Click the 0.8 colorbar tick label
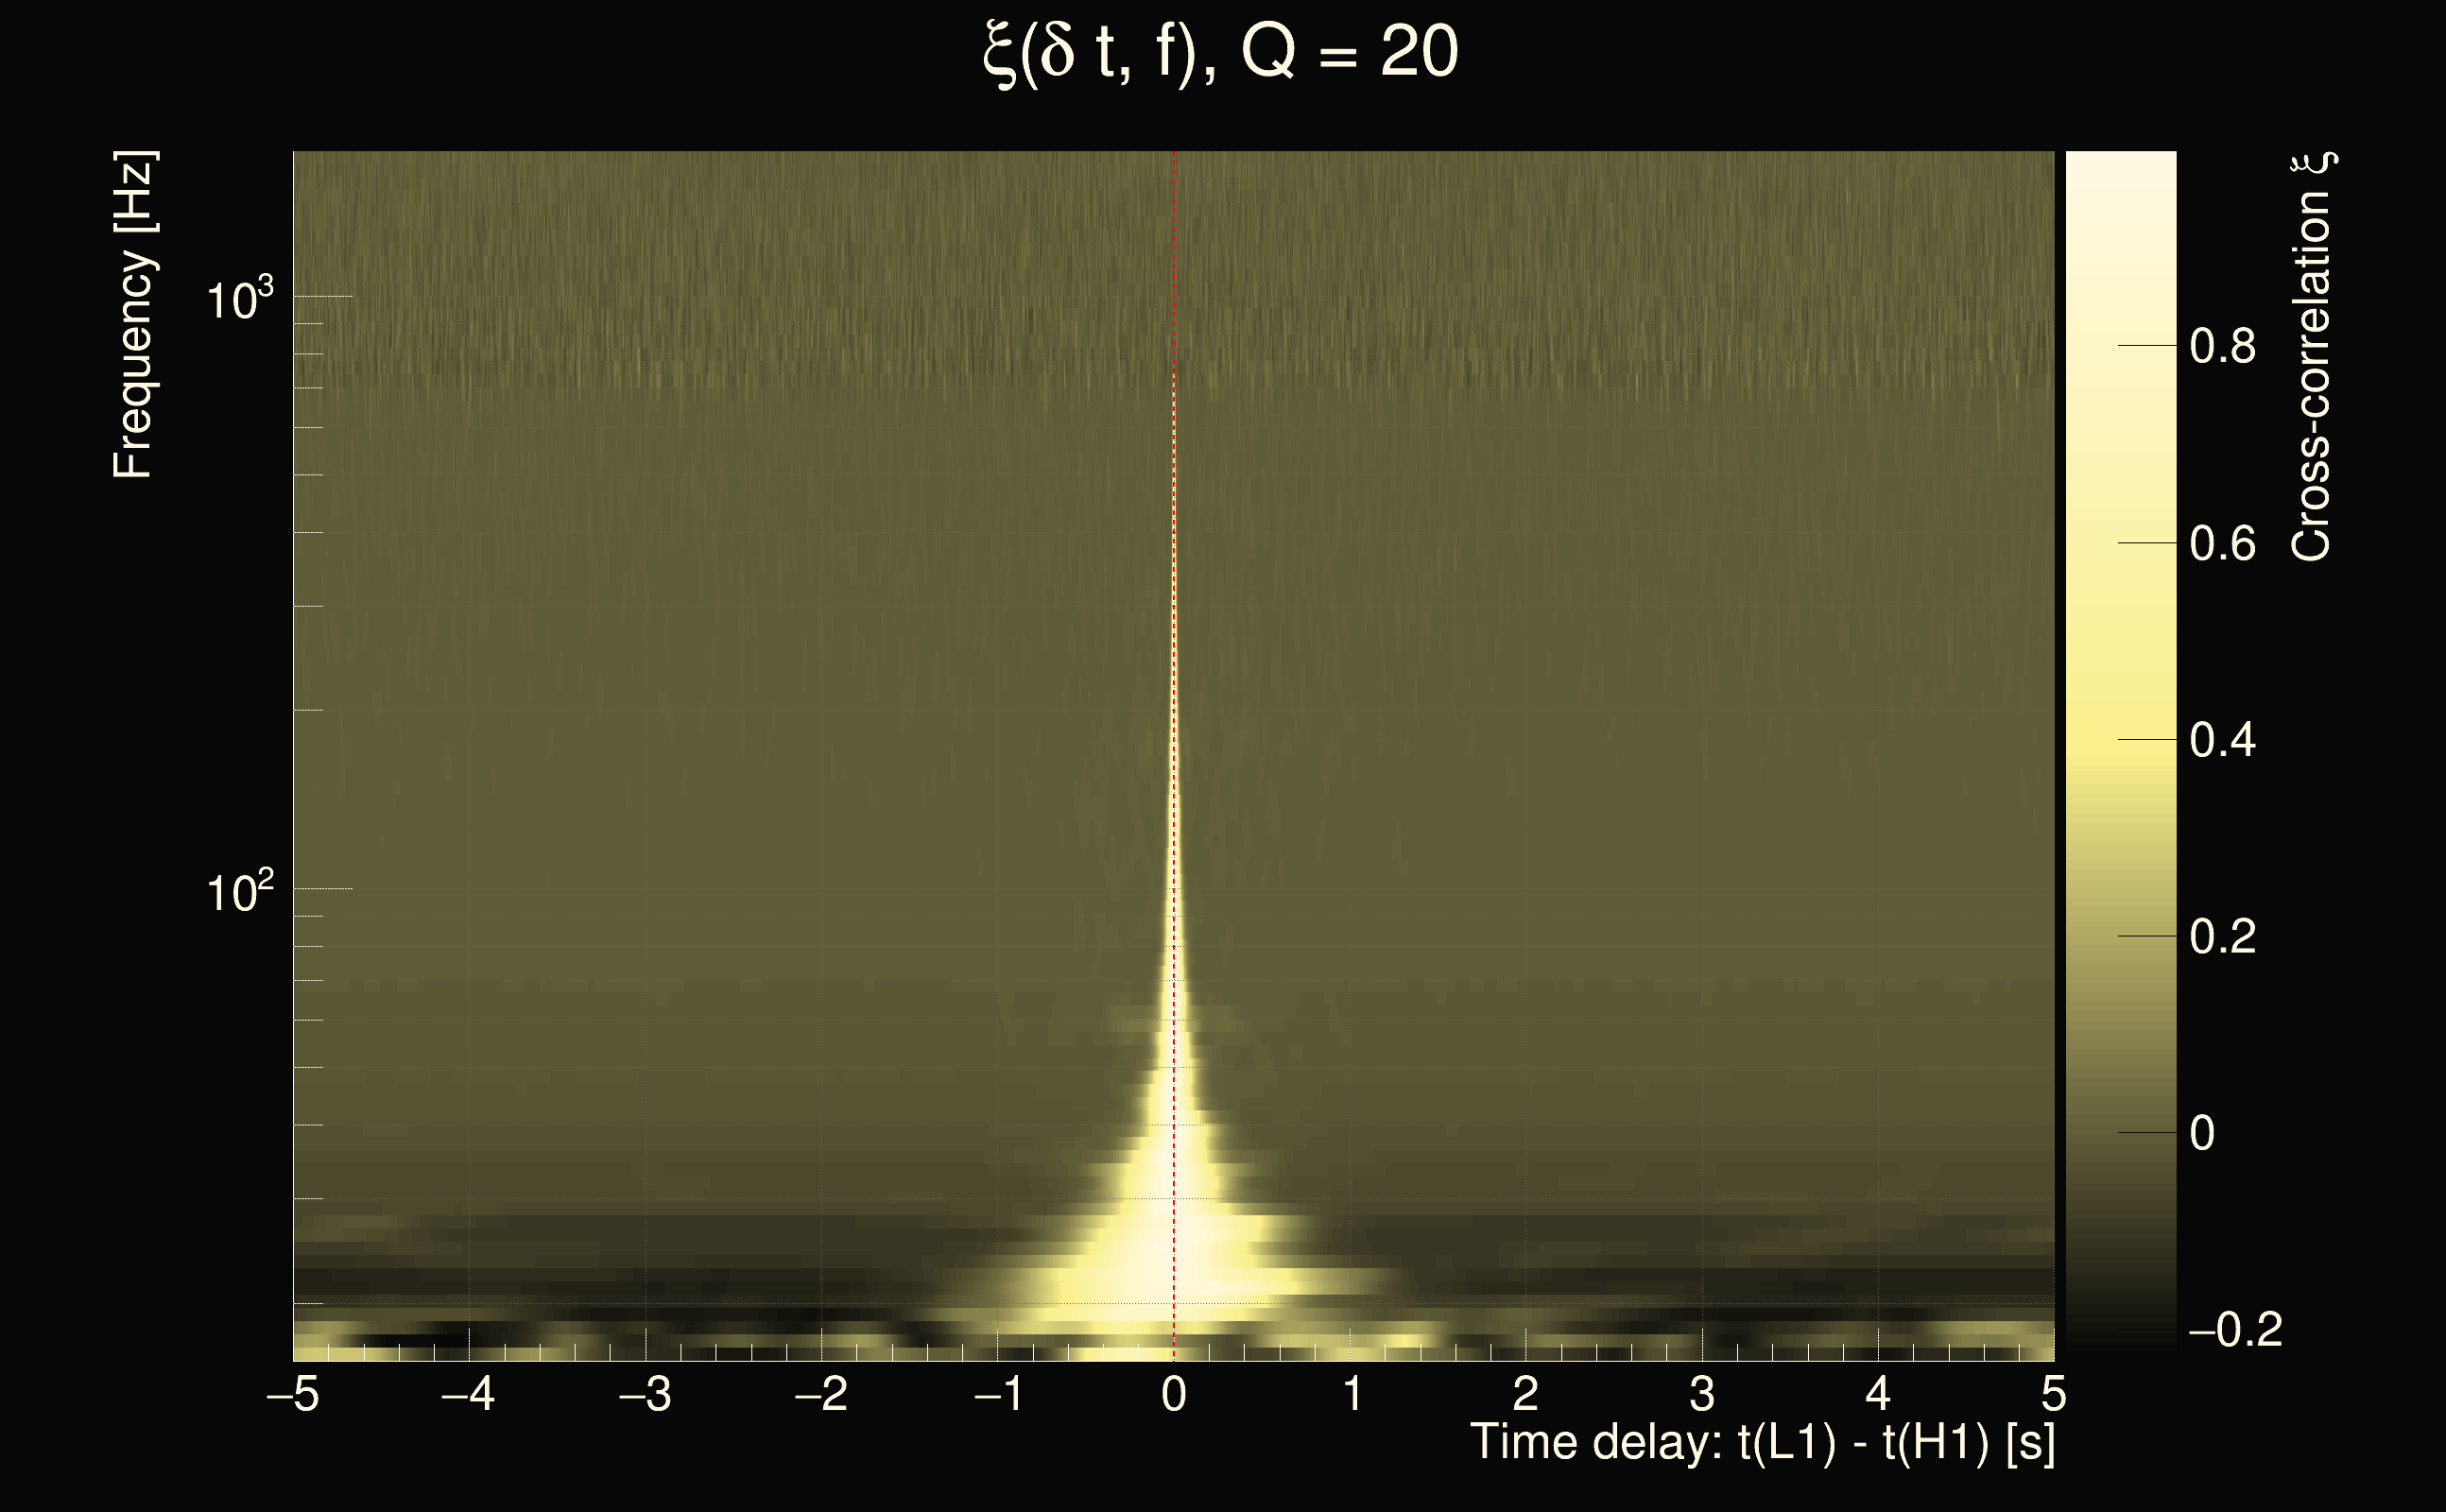 [2222, 347]
